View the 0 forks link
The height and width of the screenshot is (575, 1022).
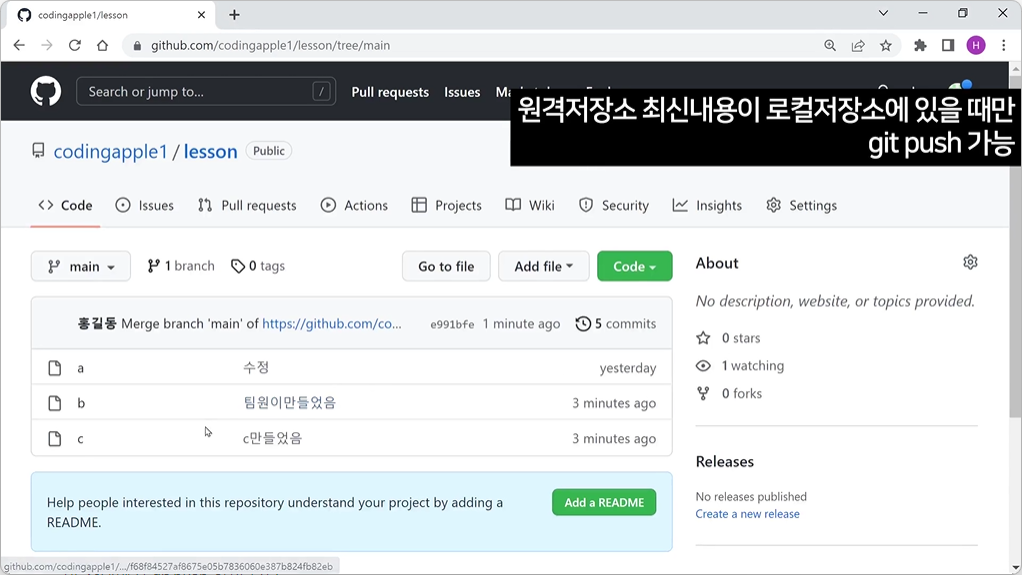(x=729, y=393)
